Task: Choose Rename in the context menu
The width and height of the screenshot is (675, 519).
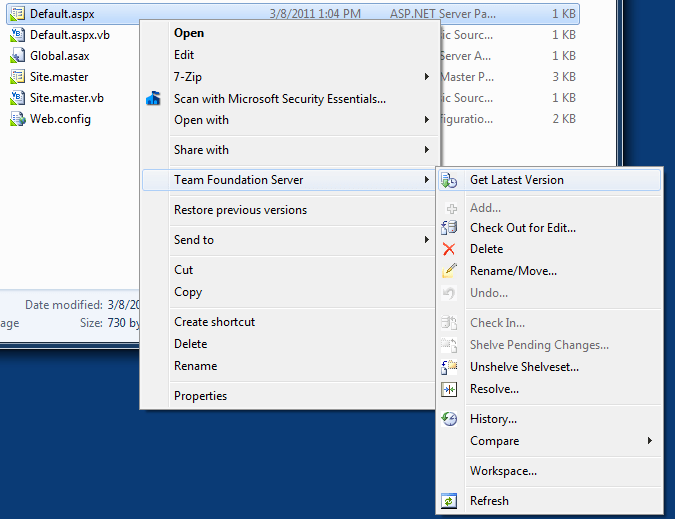Action: click(289, 366)
